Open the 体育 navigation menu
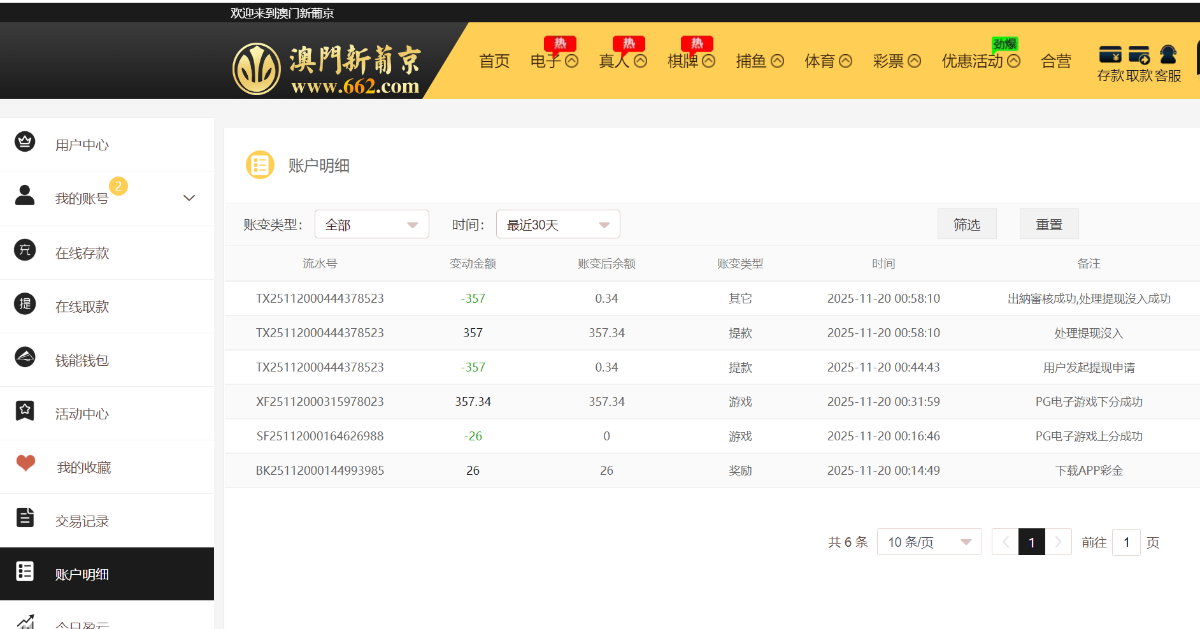 [x=828, y=61]
